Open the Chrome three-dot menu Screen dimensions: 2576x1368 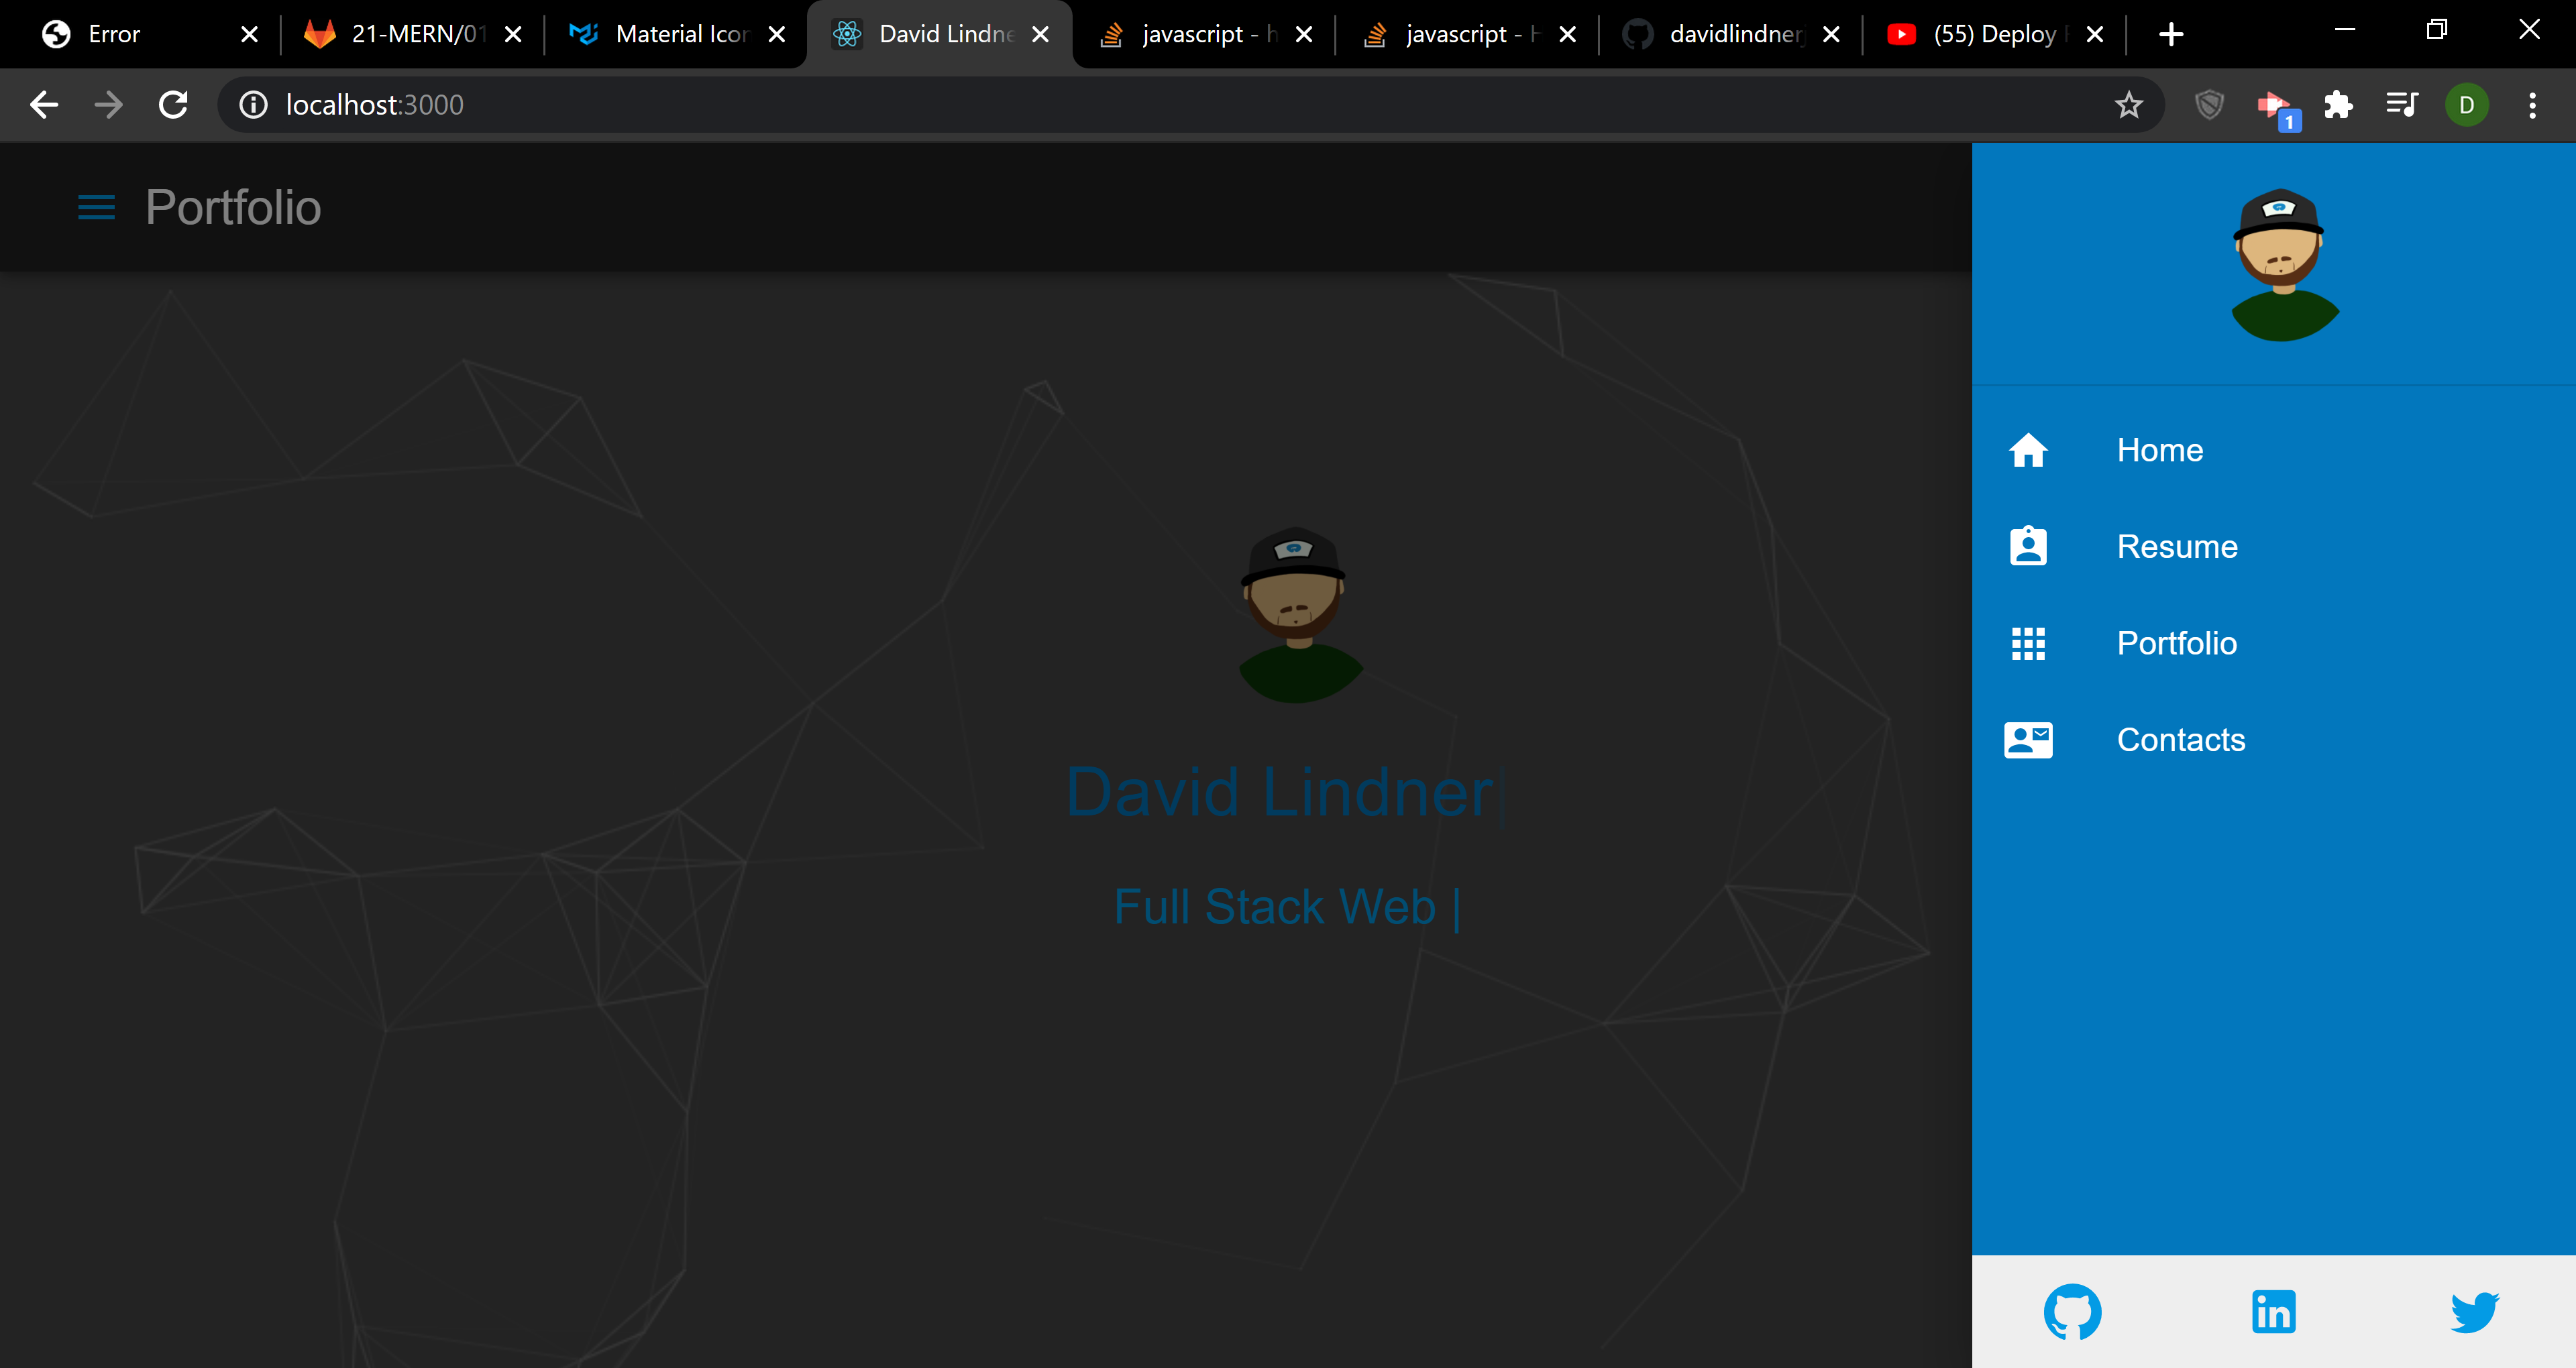click(2532, 104)
